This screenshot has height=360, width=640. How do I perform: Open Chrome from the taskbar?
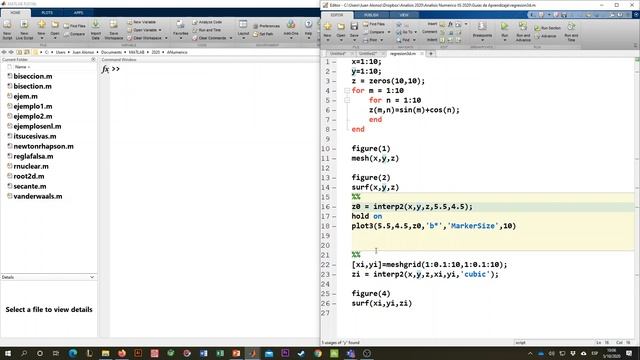[318, 353]
